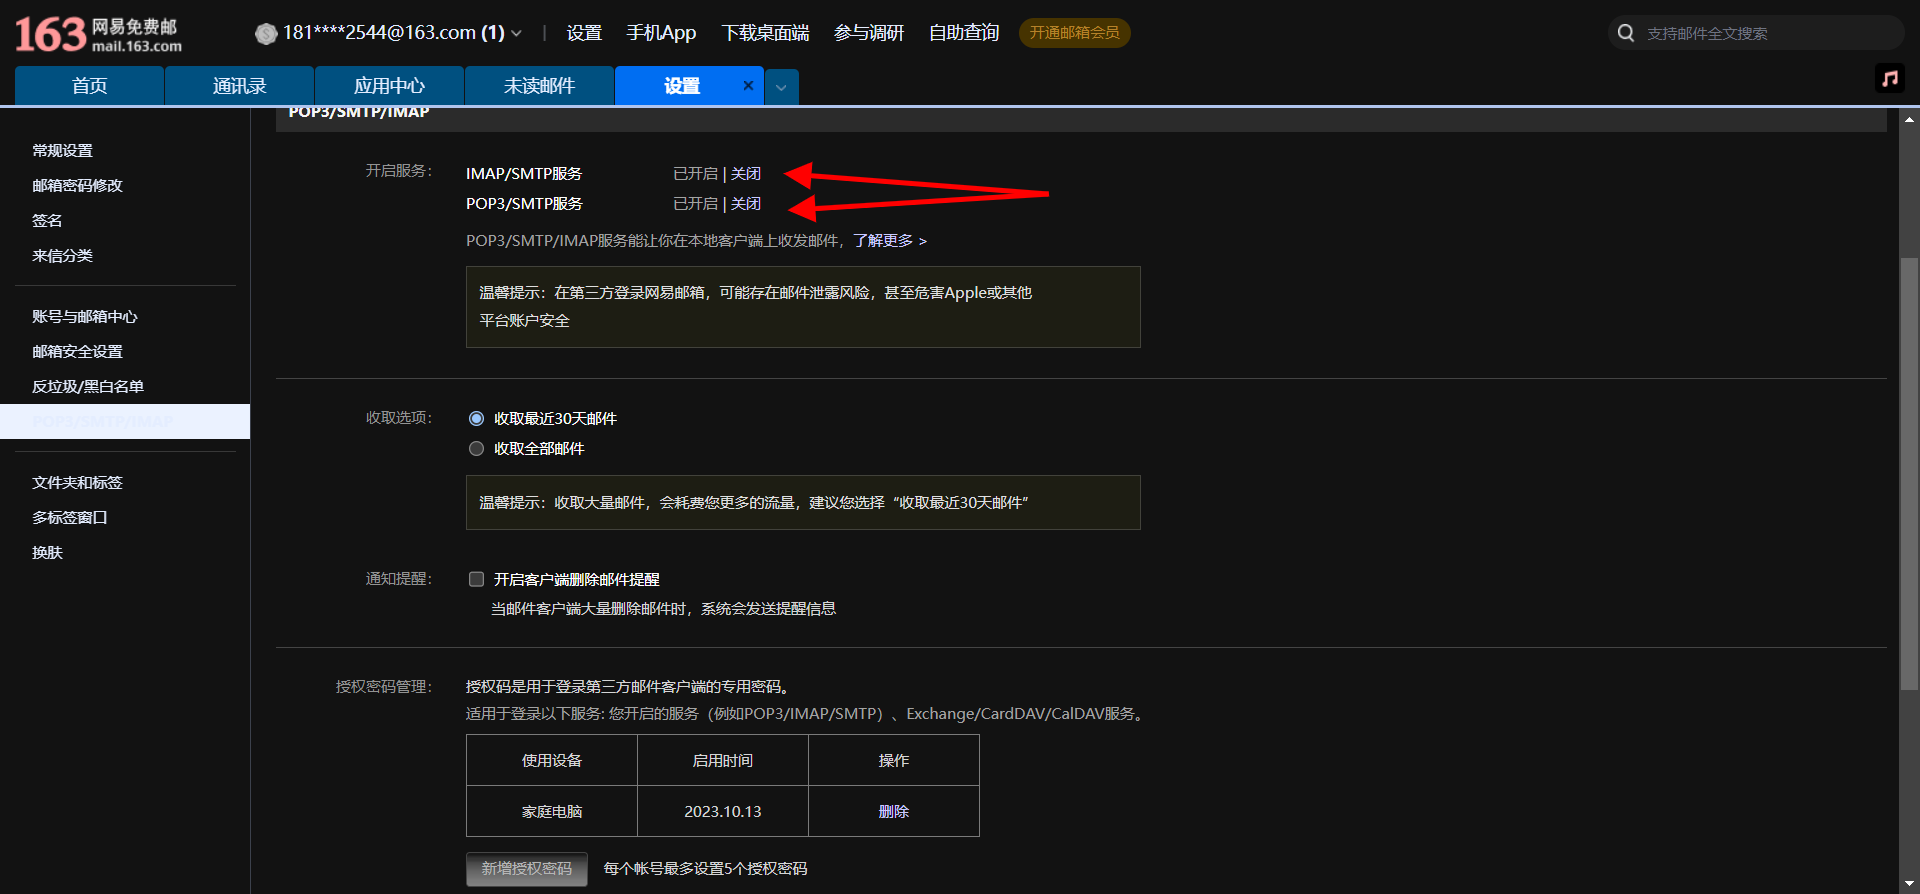Open the 应用中心 tab

point(389,86)
